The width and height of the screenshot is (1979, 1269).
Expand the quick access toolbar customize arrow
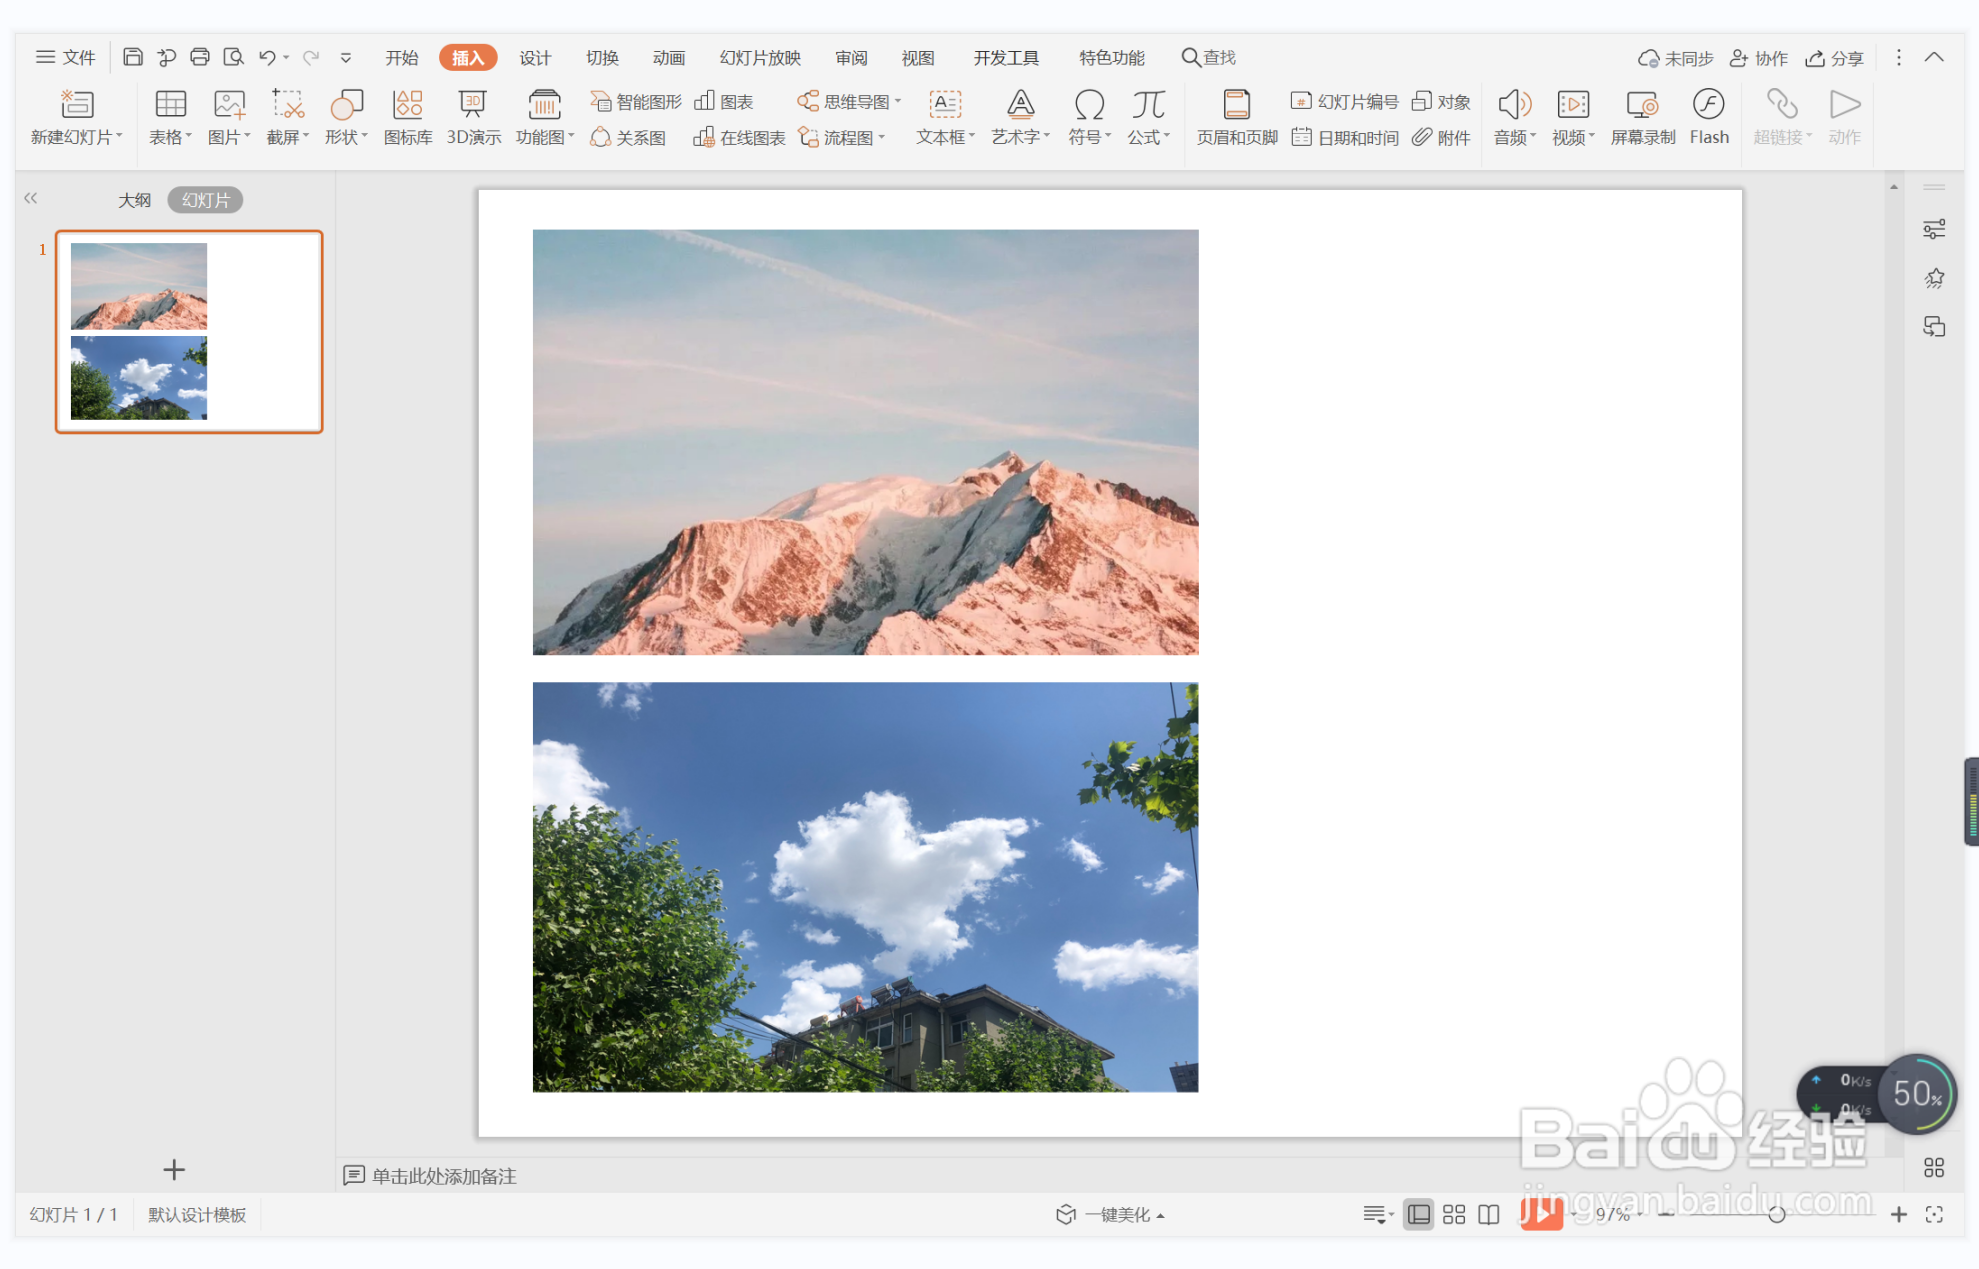tap(346, 58)
